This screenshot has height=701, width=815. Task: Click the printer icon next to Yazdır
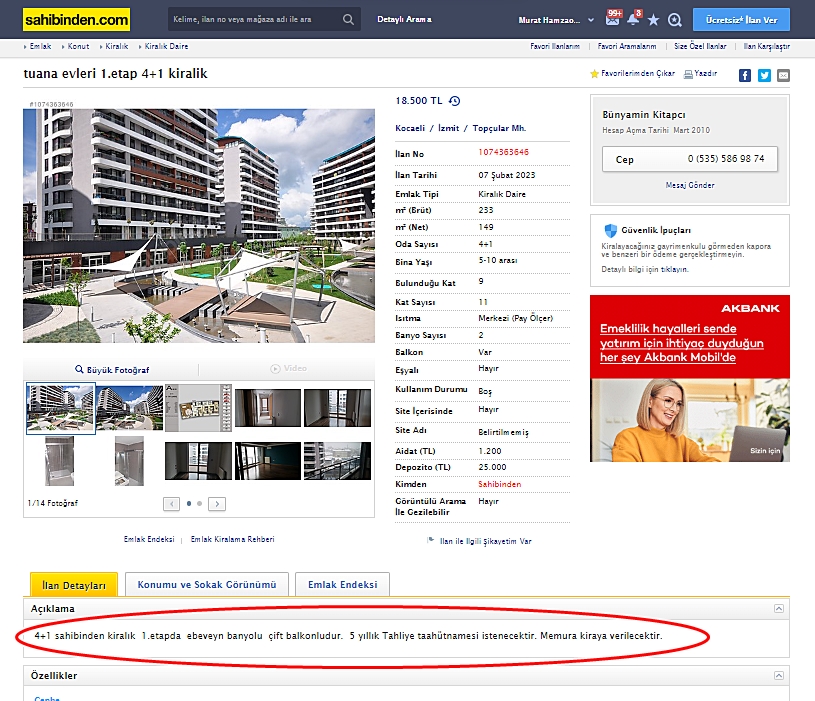(688, 74)
